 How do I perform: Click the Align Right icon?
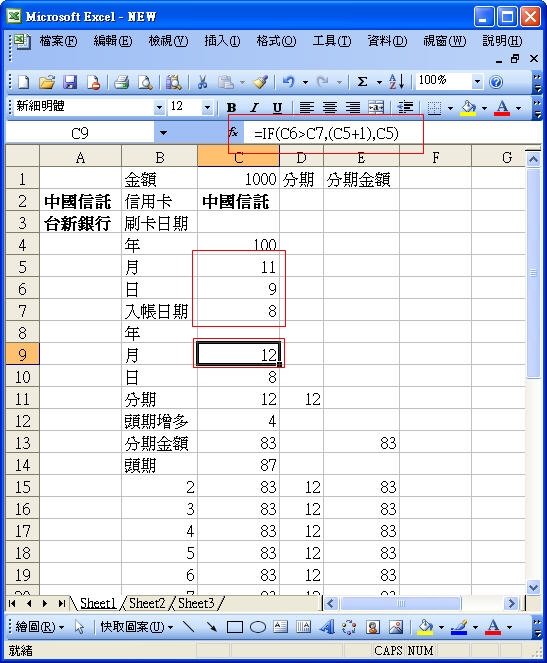point(353,108)
